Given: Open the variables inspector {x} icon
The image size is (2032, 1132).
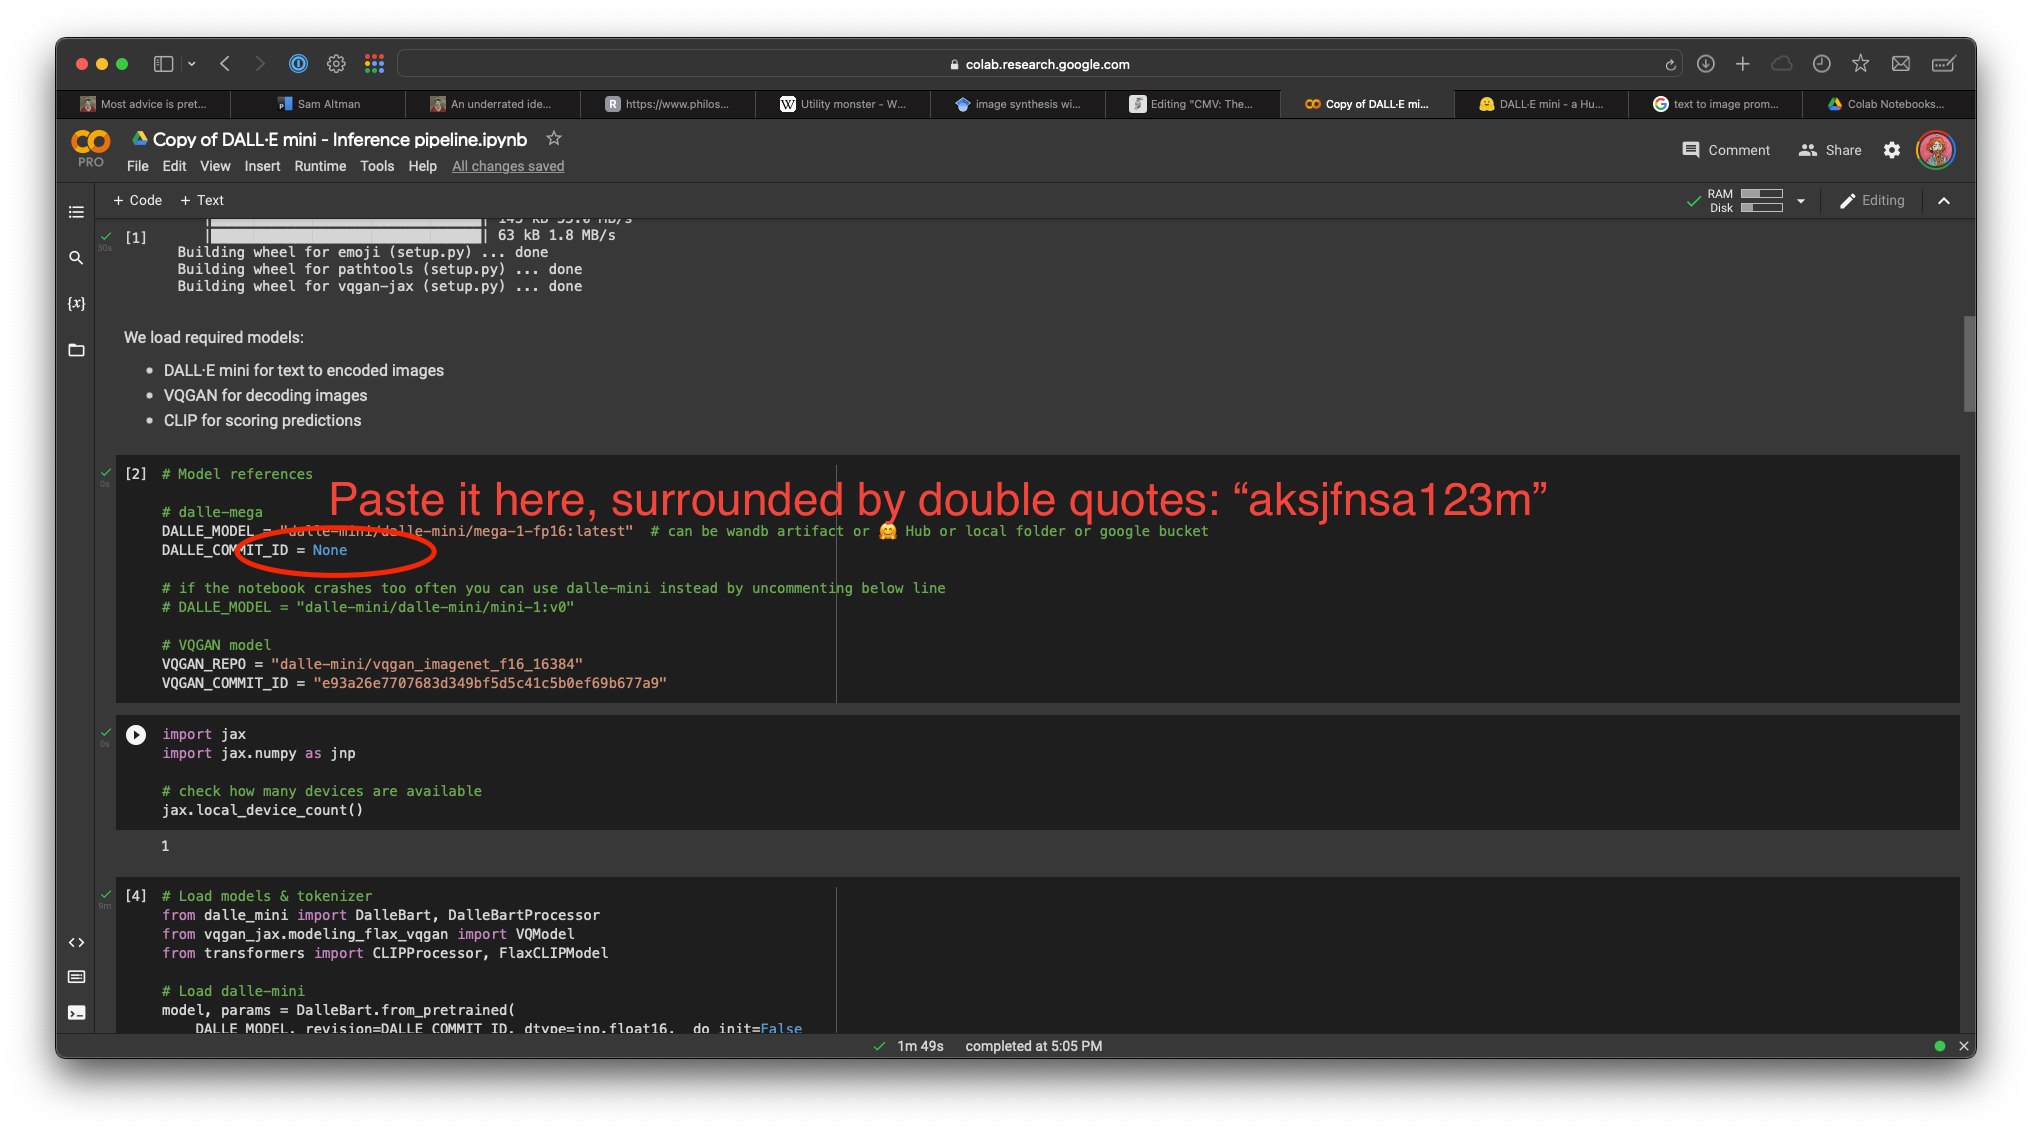Looking at the screenshot, I should (76, 303).
